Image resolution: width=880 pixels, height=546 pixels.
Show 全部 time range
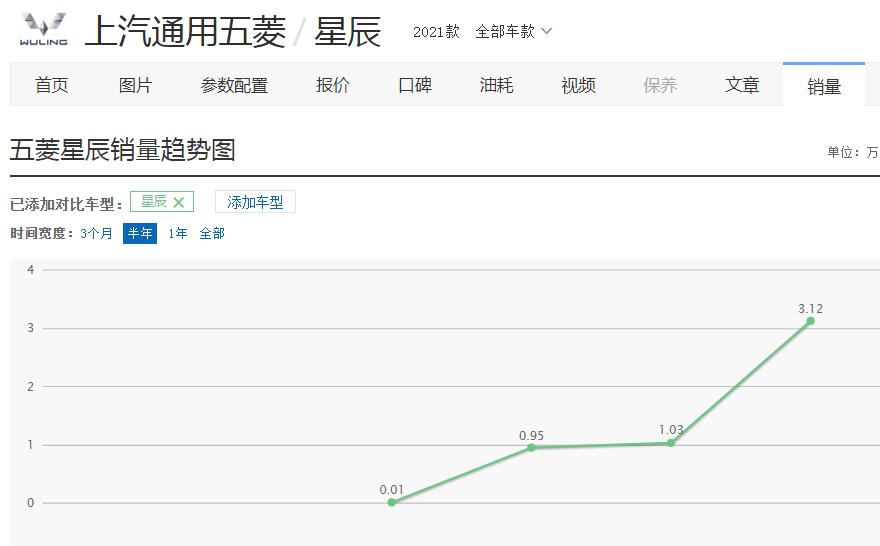pyautogui.click(x=212, y=233)
